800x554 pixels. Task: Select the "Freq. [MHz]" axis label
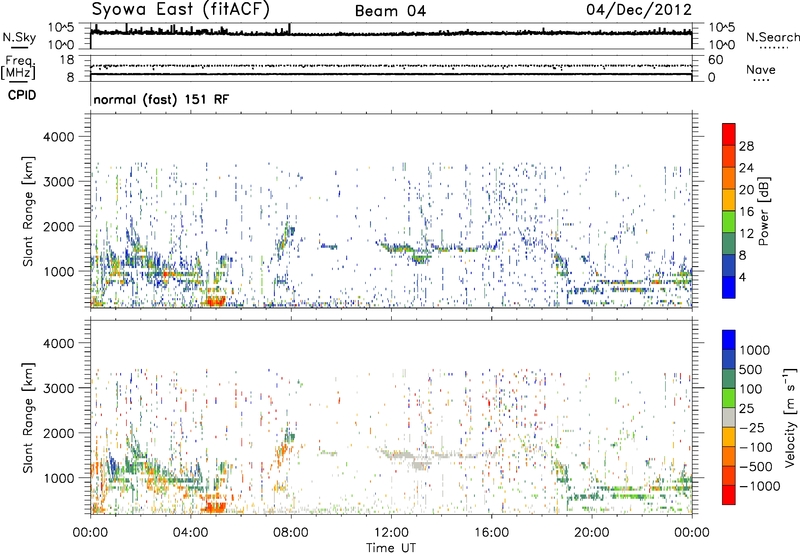[x=18, y=68]
